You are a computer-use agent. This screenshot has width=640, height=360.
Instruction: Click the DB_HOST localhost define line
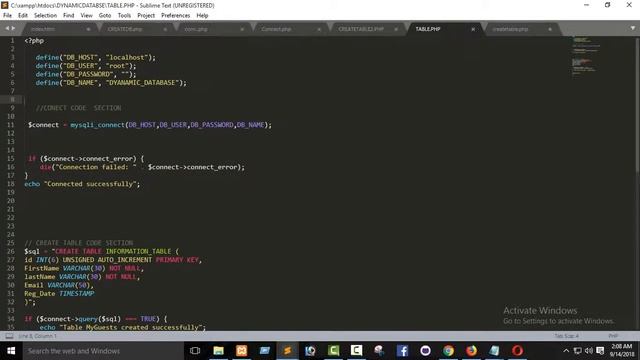pos(96,58)
